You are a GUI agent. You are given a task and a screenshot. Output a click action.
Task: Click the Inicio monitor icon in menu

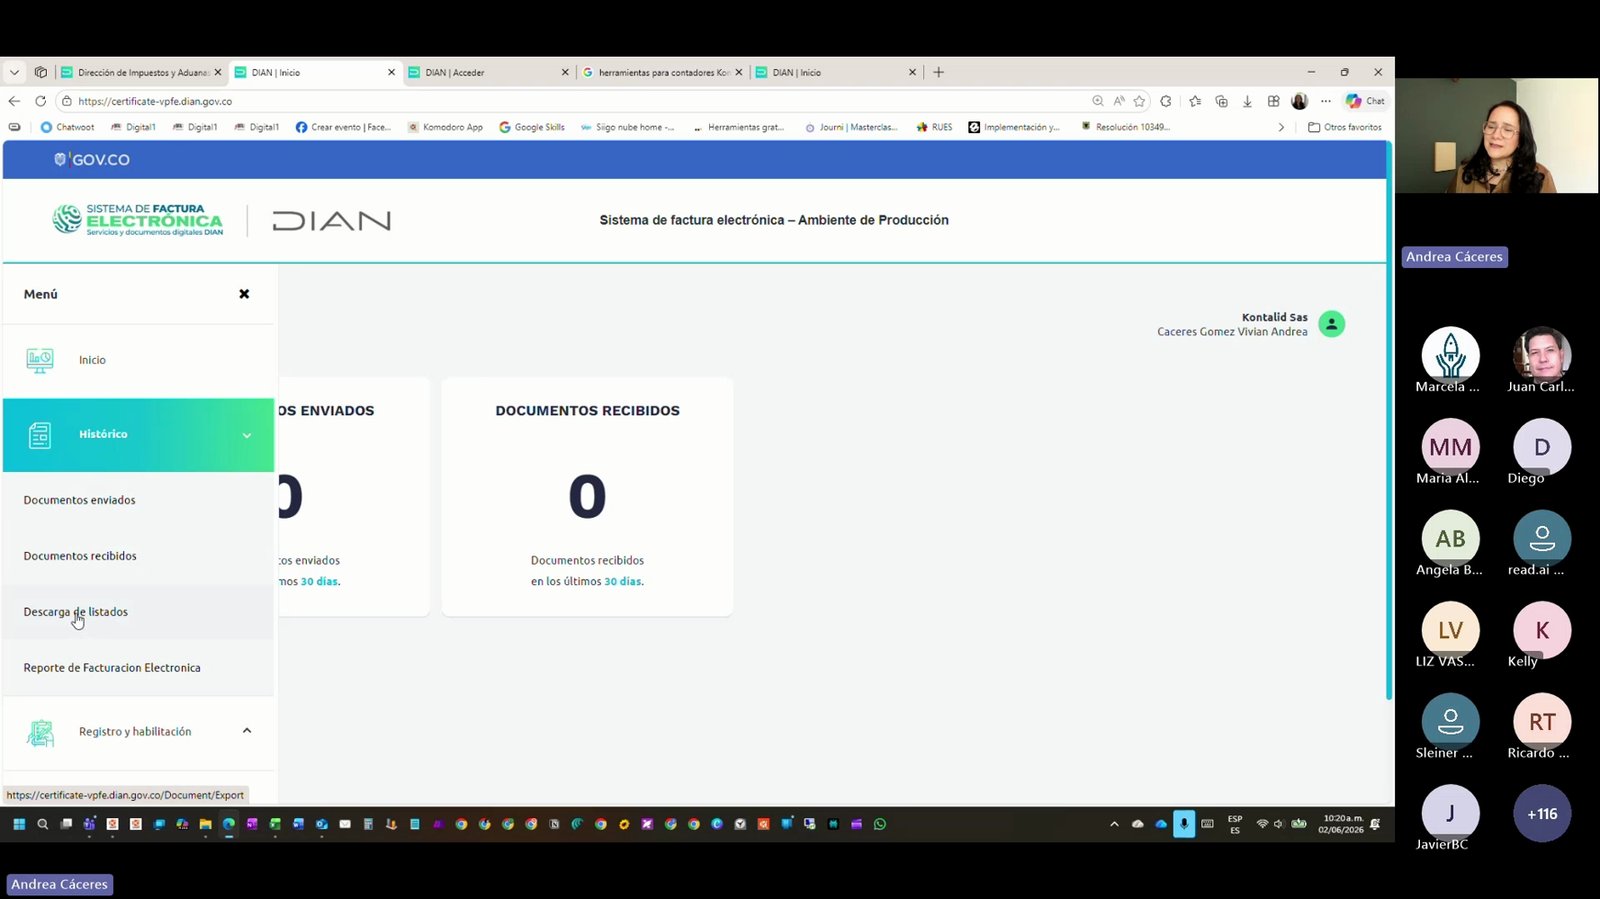pos(40,360)
